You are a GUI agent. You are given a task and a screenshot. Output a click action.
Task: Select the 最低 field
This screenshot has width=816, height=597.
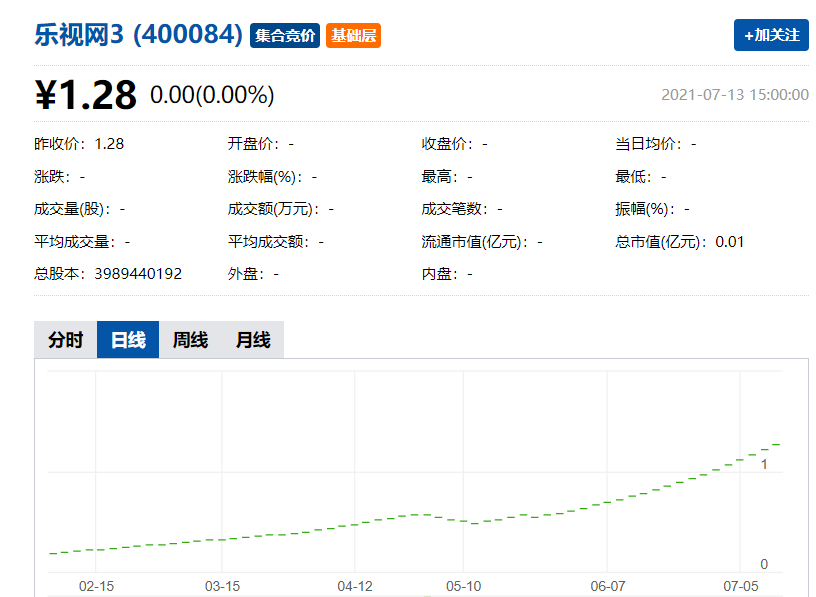pos(641,176)
